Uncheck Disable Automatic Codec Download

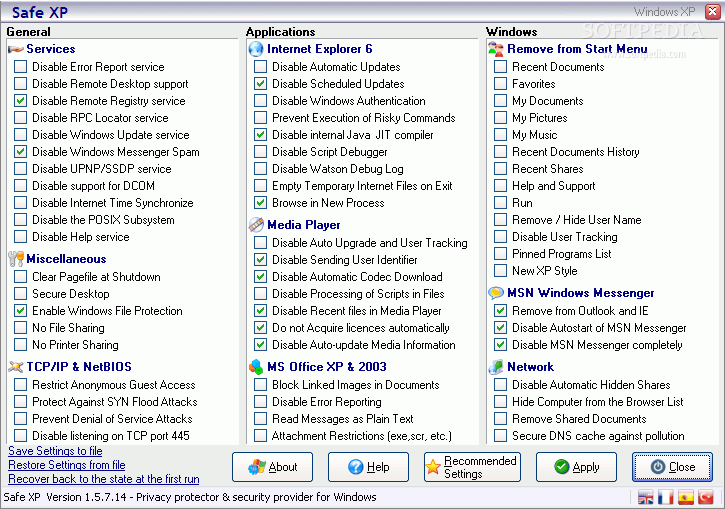tap(260, 277)
